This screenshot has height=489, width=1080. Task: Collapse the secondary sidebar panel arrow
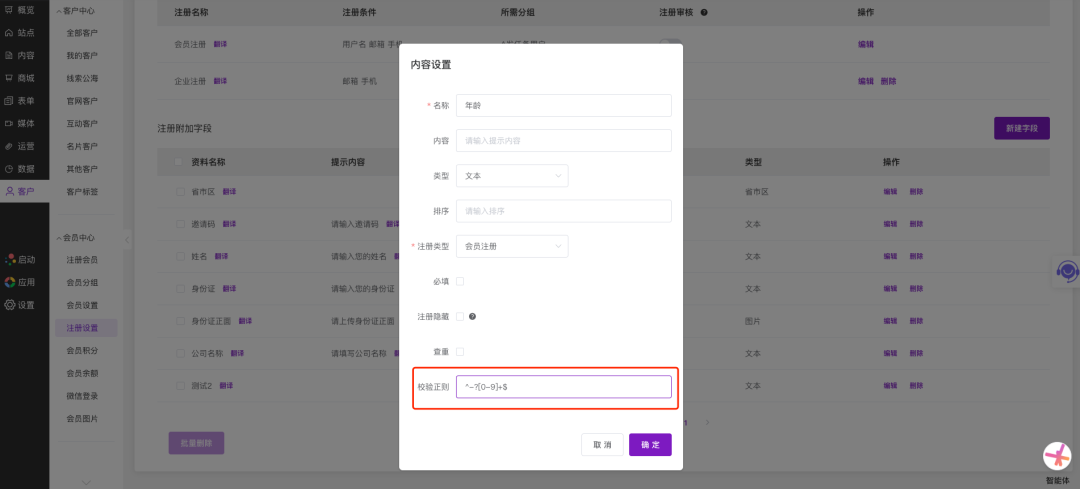[127, 240]
